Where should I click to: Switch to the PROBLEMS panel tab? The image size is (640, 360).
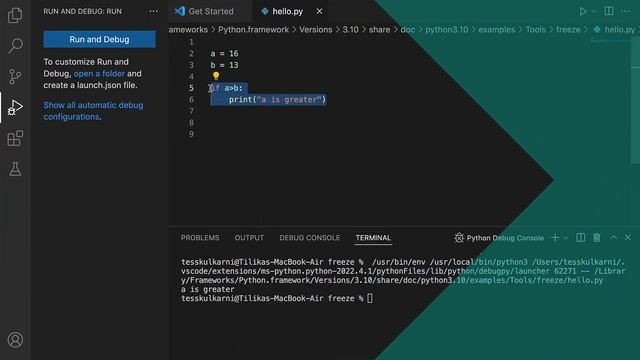coord(200,238)
